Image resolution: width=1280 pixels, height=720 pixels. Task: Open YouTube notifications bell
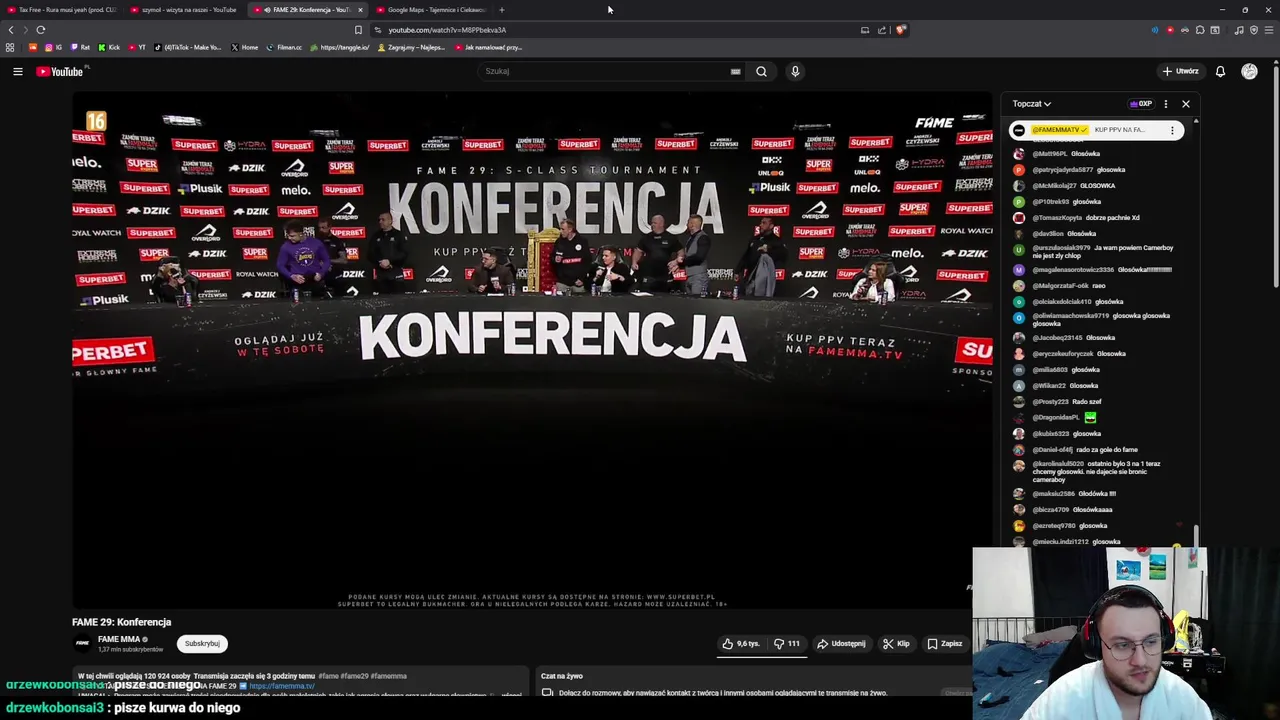(1220, 71)
